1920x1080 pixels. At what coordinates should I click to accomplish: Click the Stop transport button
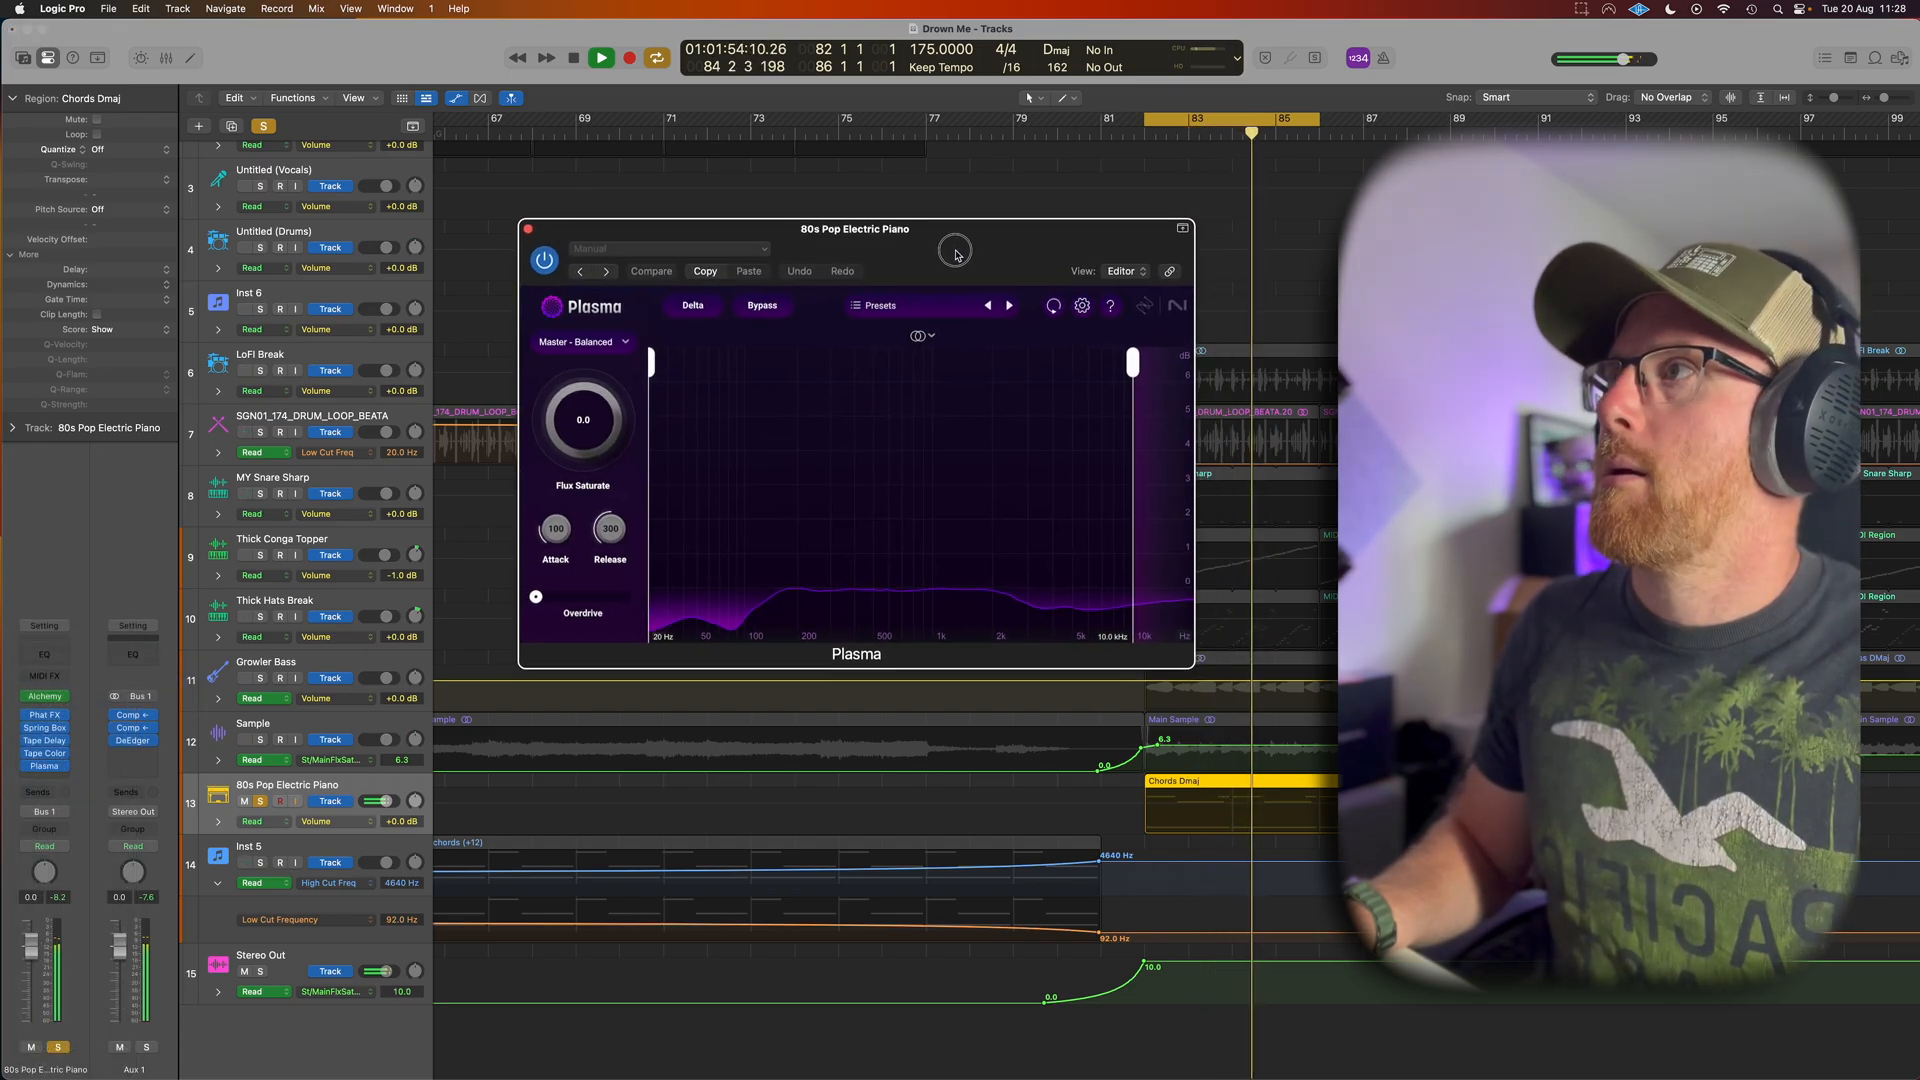573,58
